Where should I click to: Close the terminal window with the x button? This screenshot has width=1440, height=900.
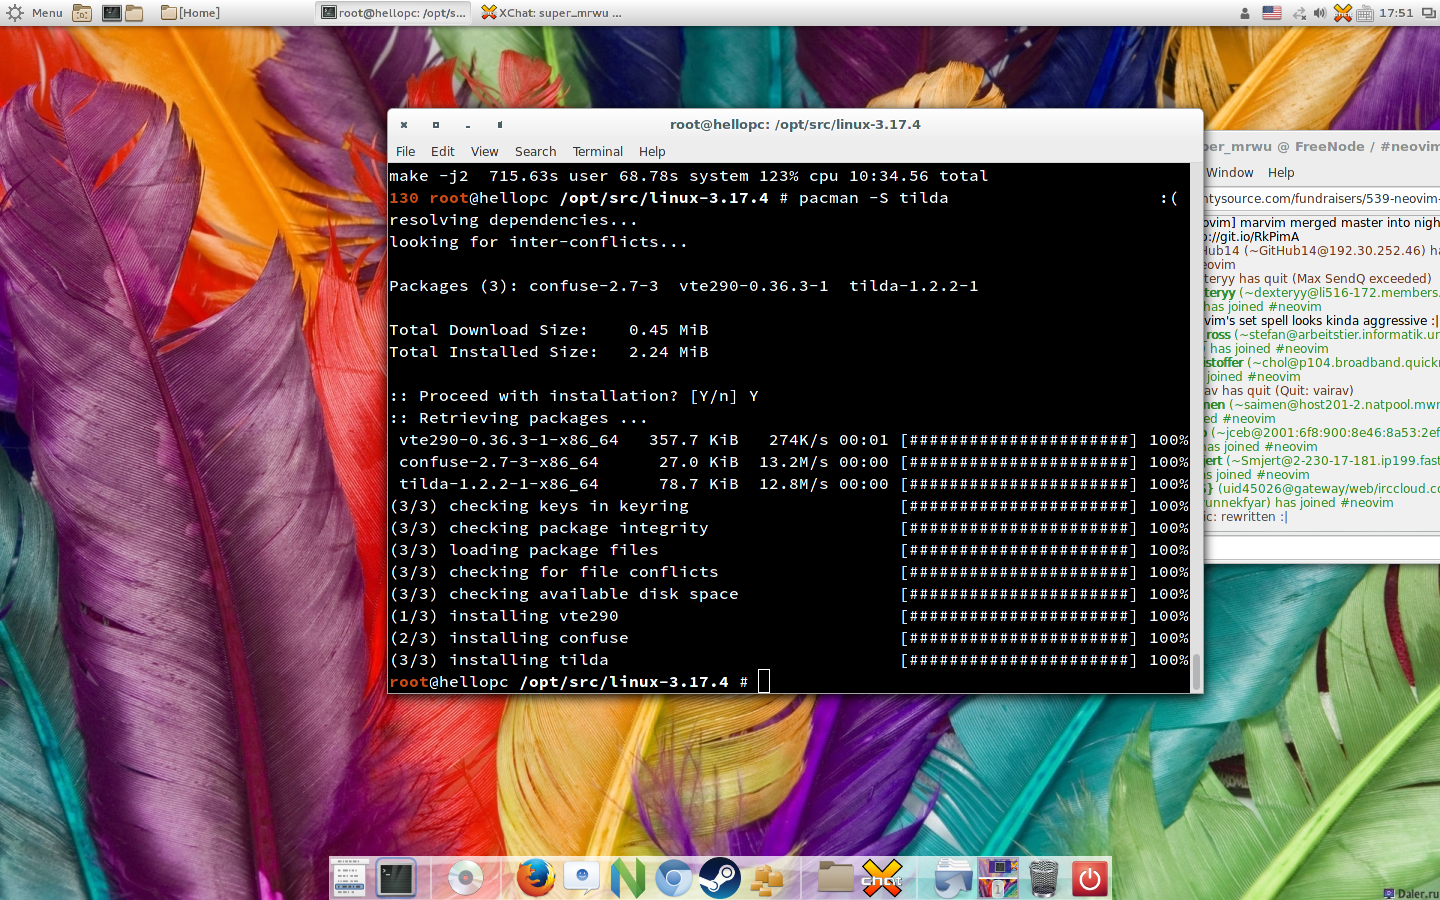(x=404, y=125)
